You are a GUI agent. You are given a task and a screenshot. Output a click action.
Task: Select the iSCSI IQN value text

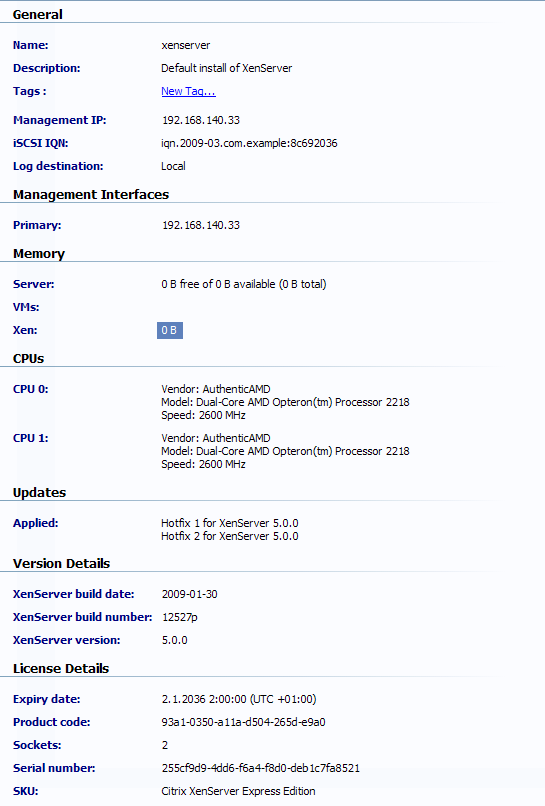click(x=249, y=143)
